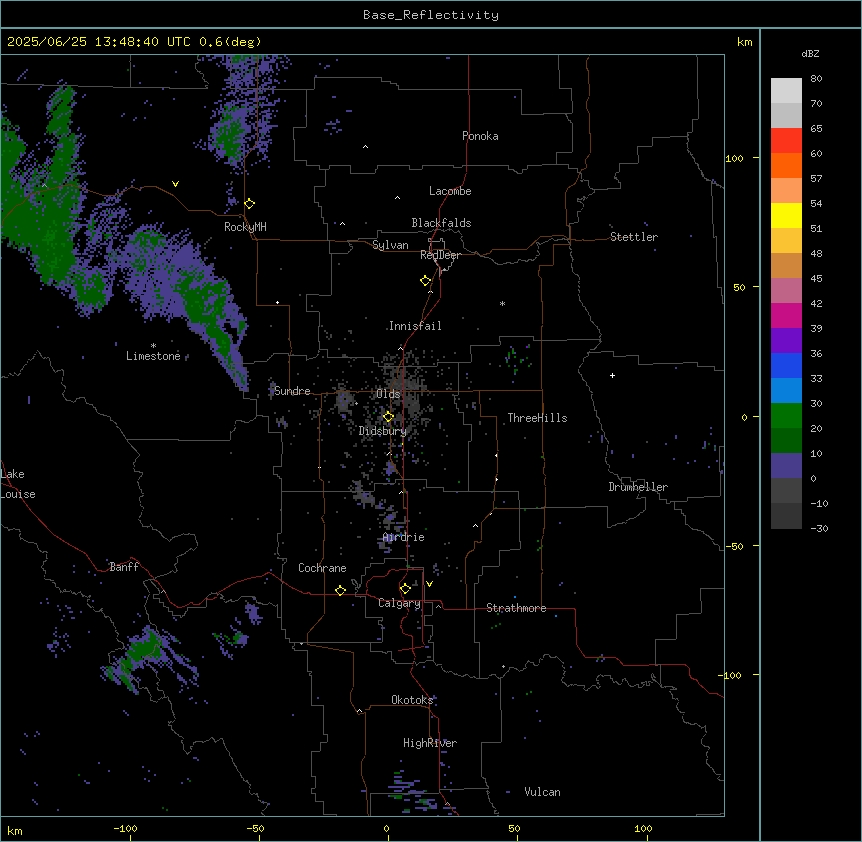Click the Stettler city label
The height and width of the screenshot is (842, 862).
(634, 237)
